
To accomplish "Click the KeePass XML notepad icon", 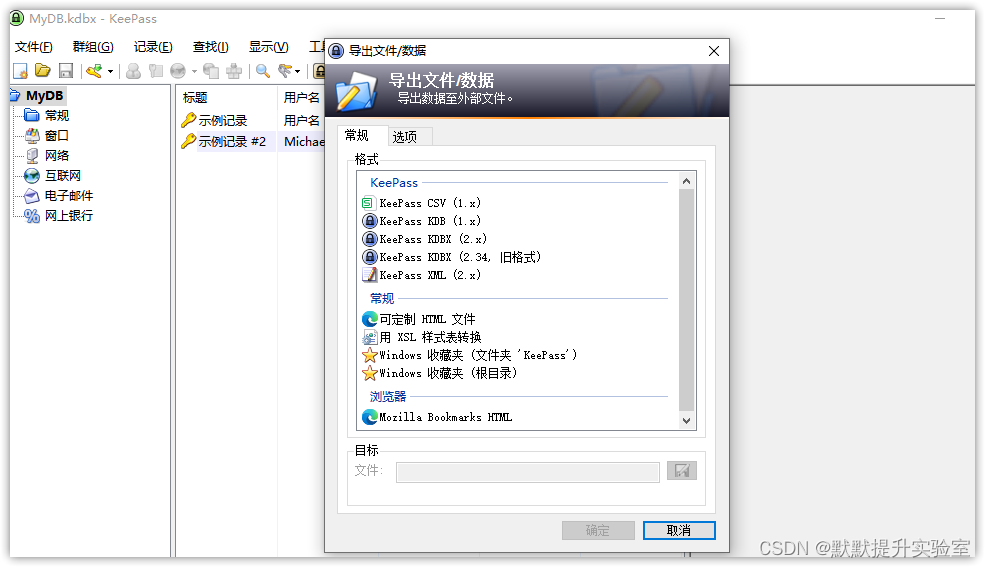I will 369,276.
